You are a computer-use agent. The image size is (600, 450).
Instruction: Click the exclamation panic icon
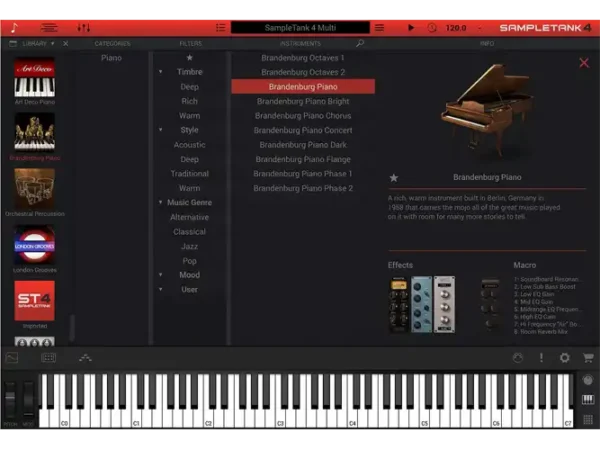click(x=541, y=358)
